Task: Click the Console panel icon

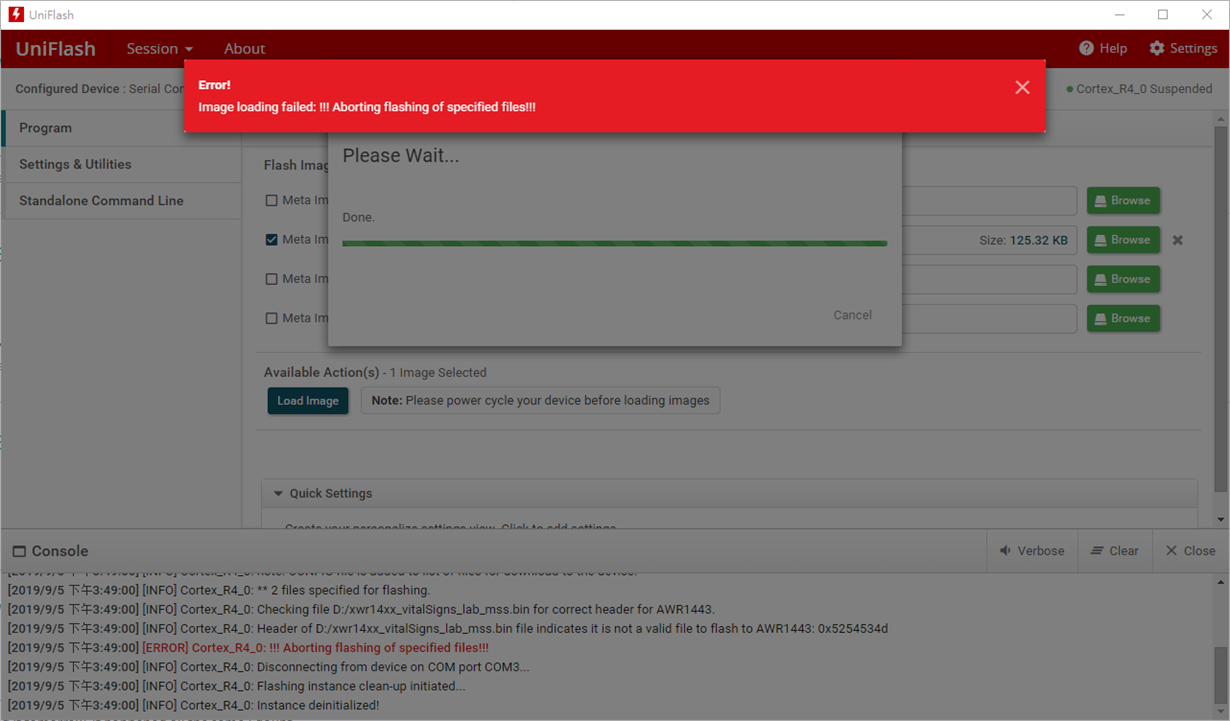Action: click(18, 552)
